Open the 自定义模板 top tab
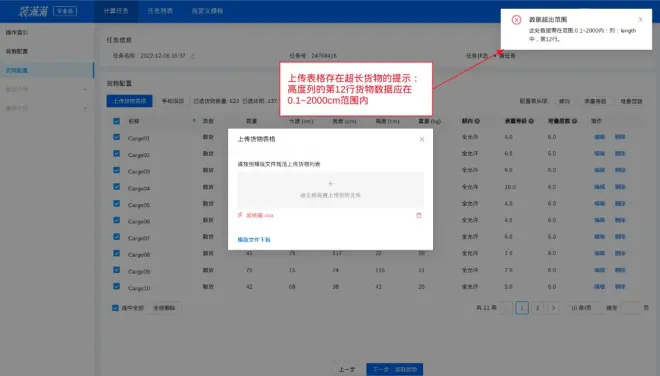 tap(207, 11)
